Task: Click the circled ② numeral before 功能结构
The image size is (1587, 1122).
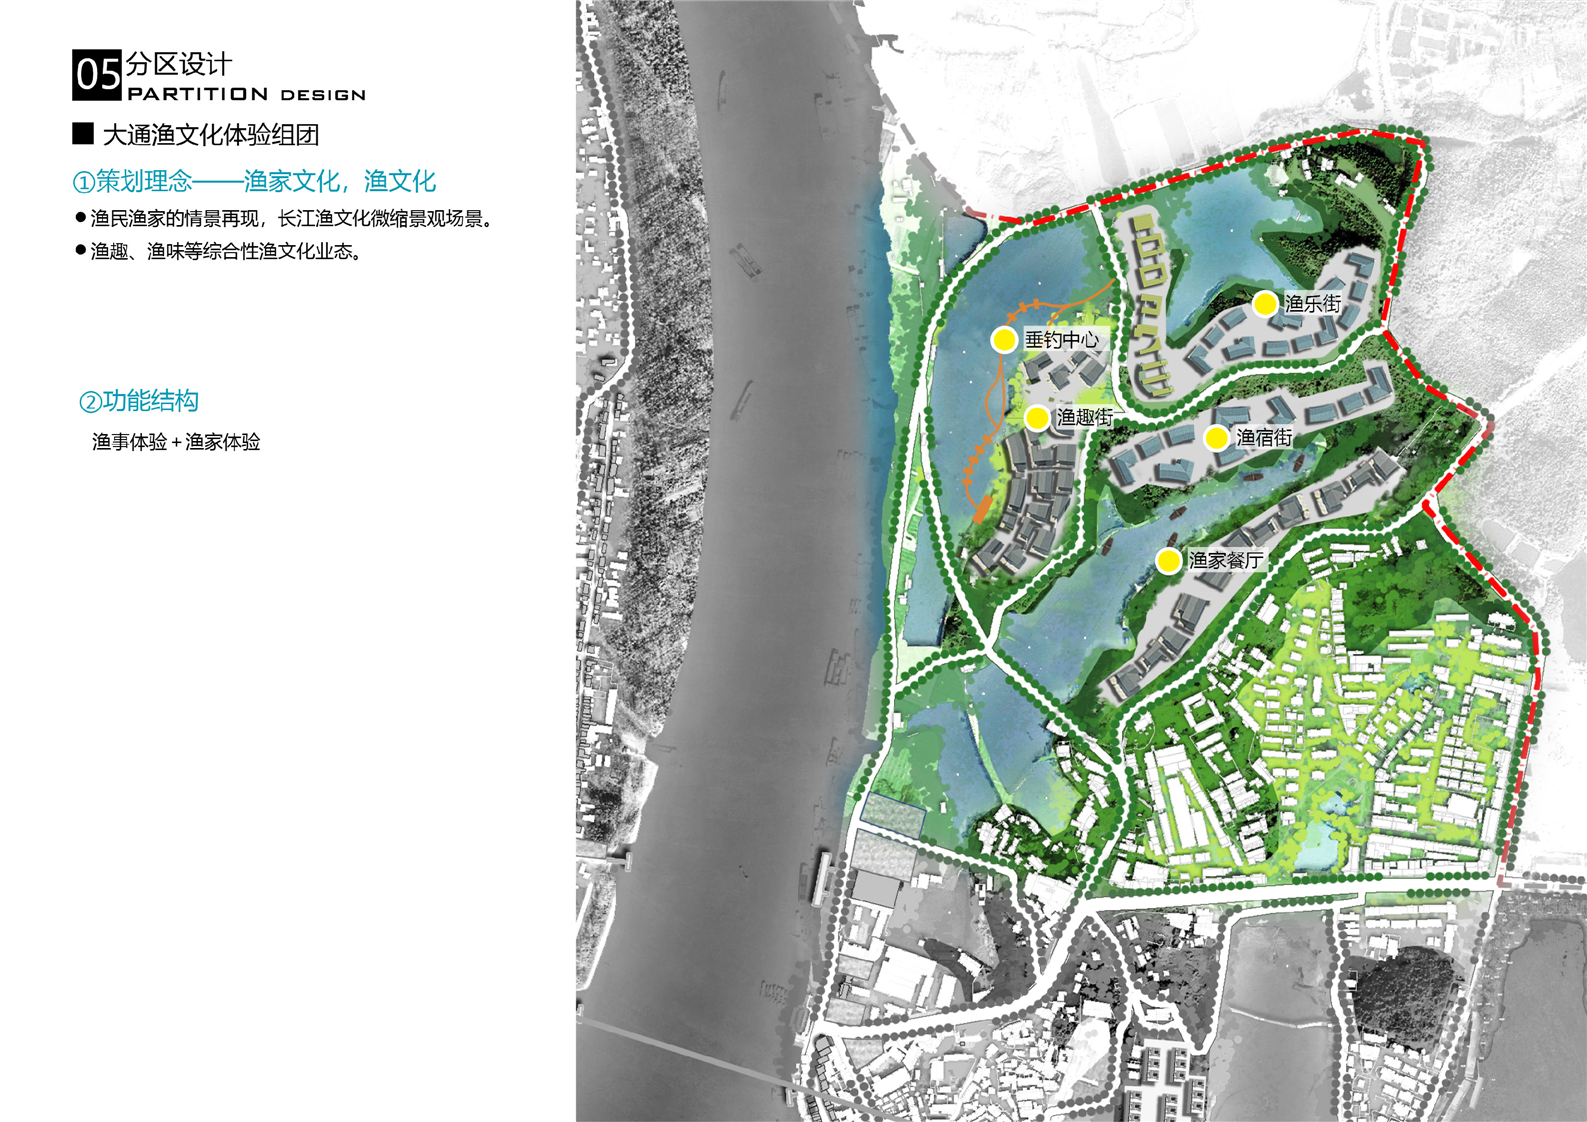Action: coord(90,402)
